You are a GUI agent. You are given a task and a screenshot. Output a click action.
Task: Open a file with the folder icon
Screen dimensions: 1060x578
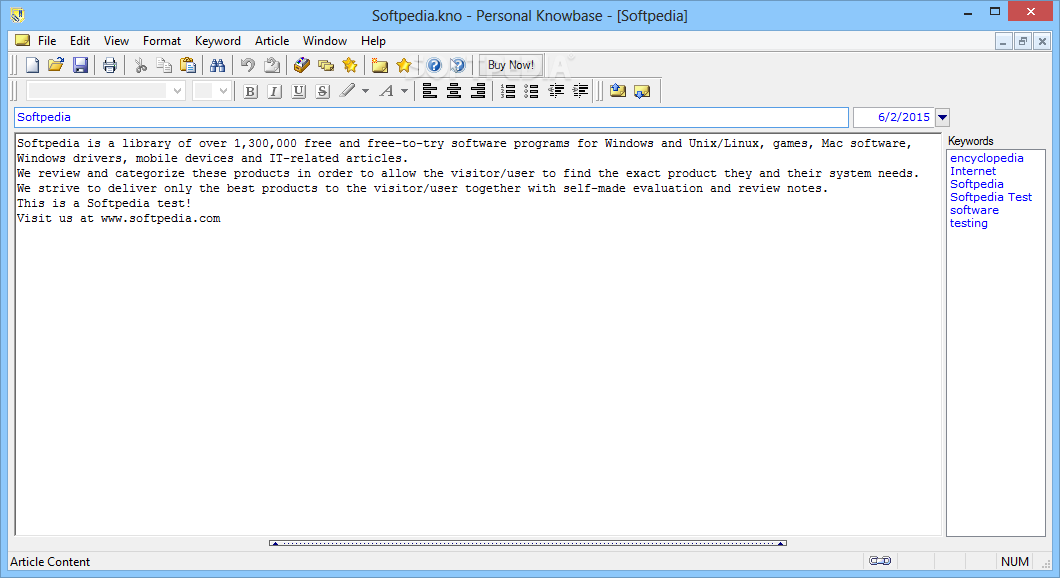(x=55, y=65)
